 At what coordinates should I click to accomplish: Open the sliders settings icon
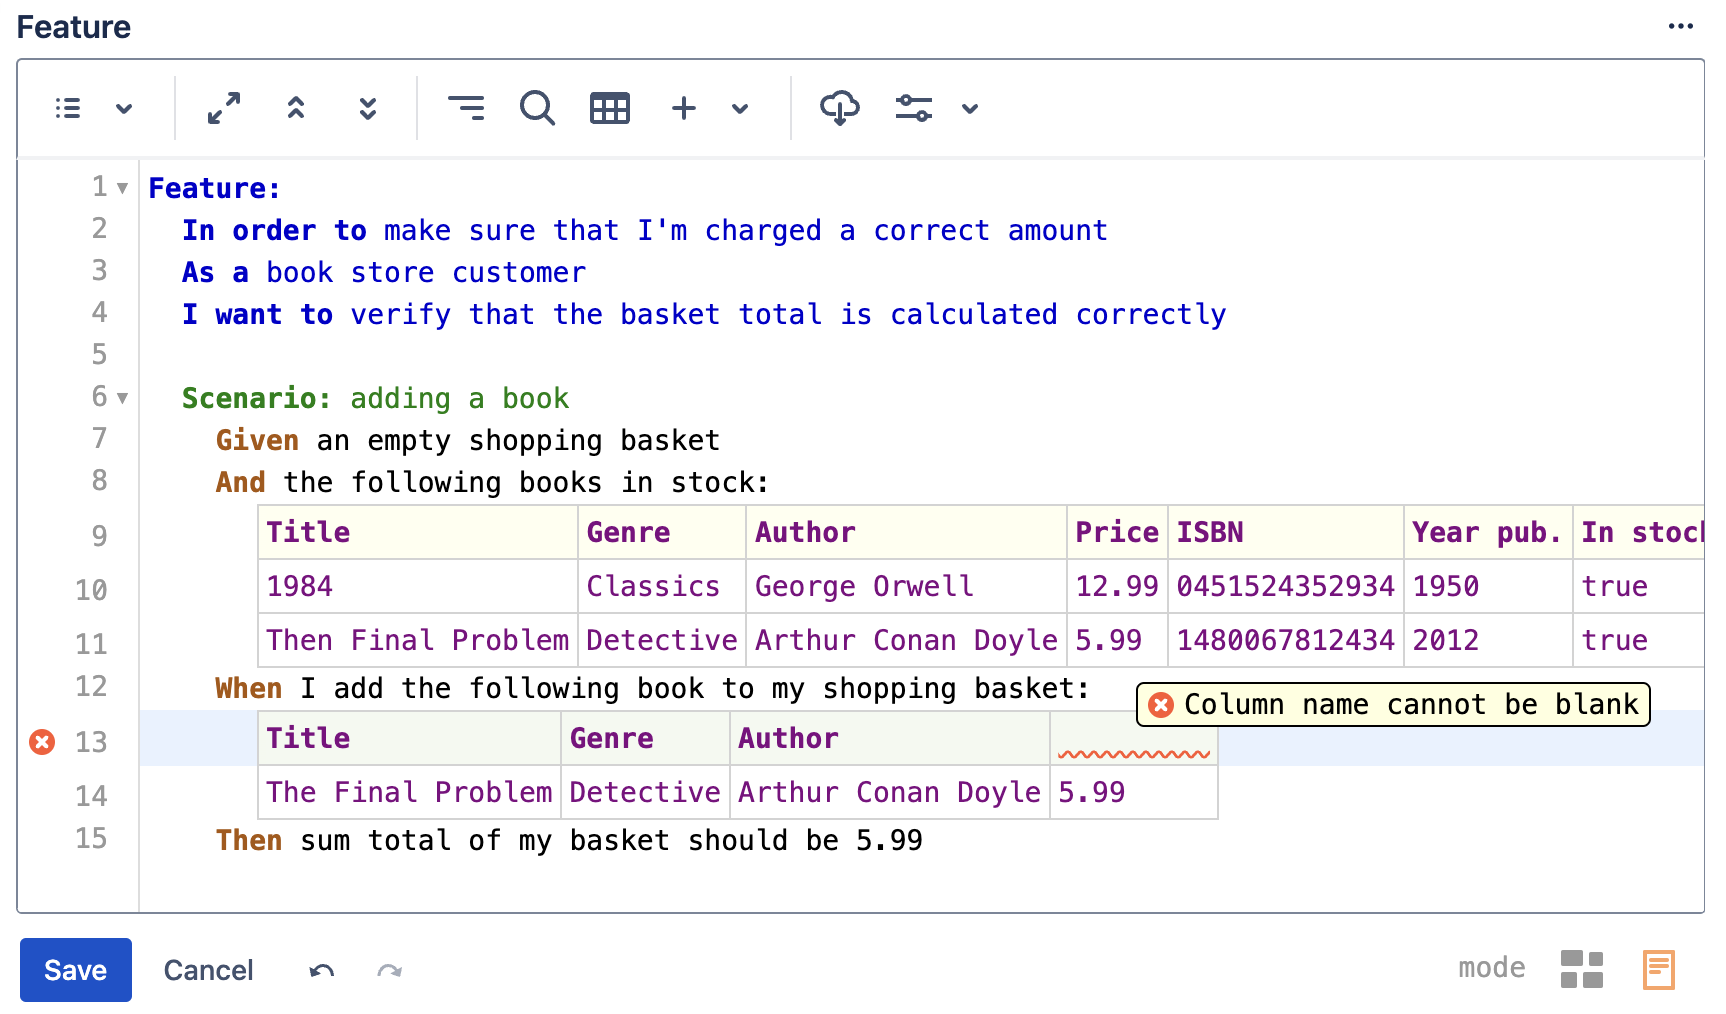tap(914, 108)
